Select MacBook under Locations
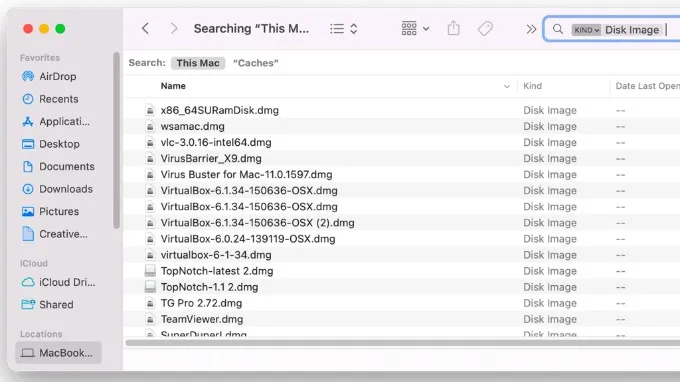Image resolution: width=680 pixels, height=382 pixels. click(x=59, y=353)
